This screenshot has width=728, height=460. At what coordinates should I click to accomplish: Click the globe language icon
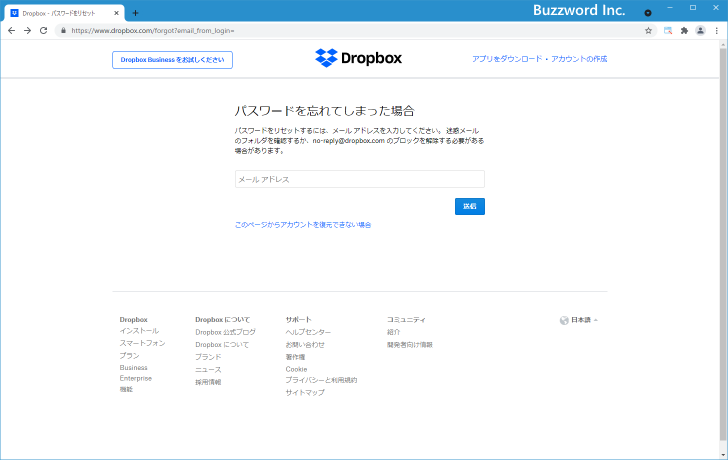coord(564,320)
